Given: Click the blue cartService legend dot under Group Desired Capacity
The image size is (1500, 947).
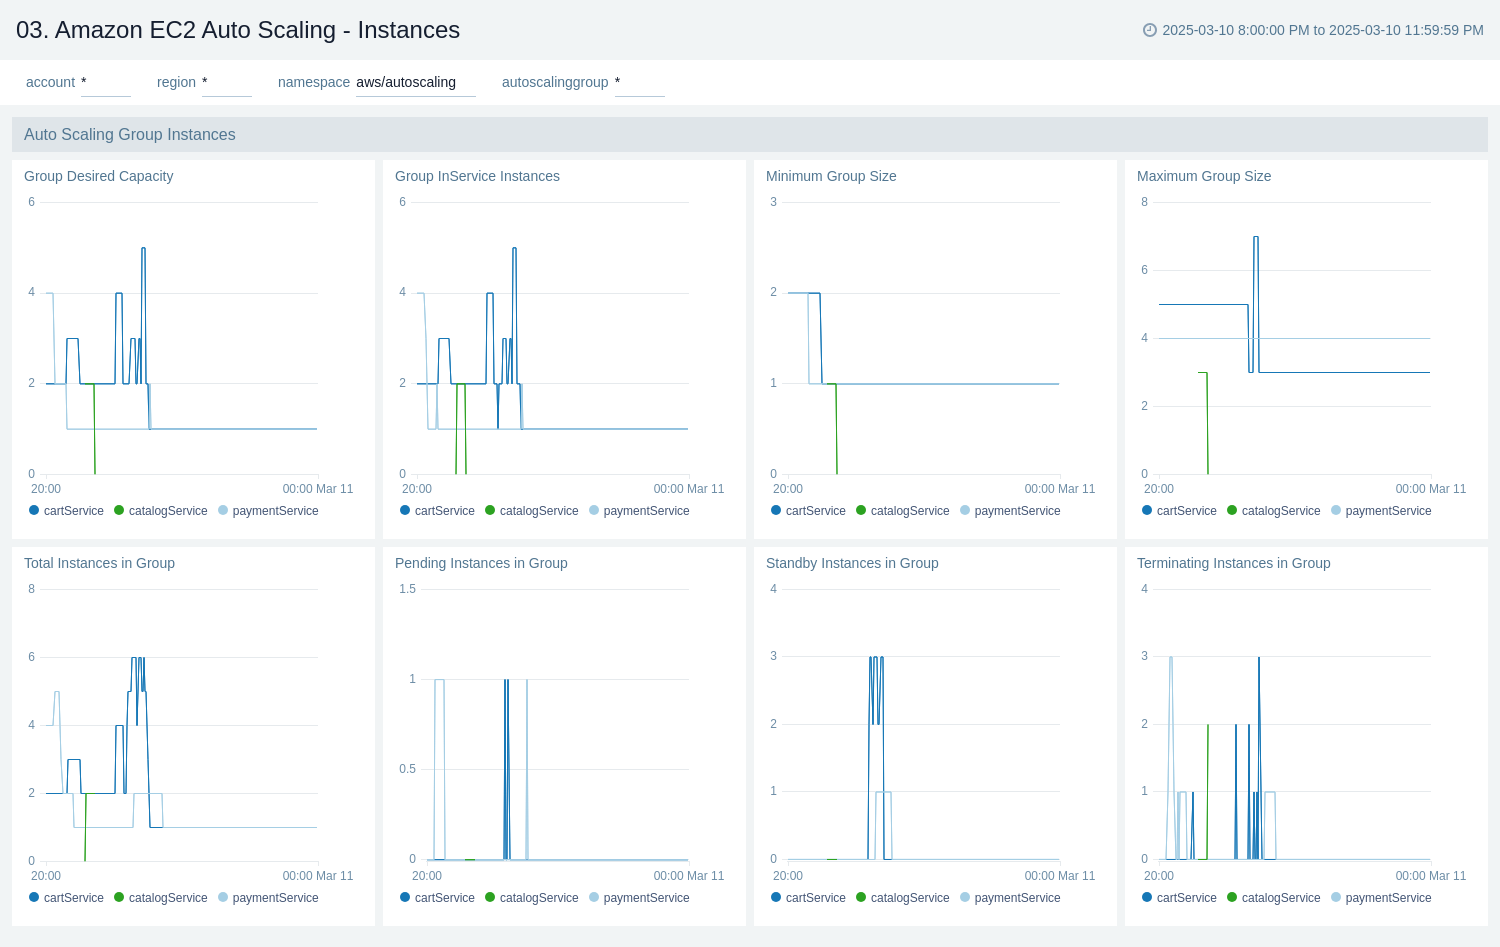Looking at the screenshot, I should point(33,511).
